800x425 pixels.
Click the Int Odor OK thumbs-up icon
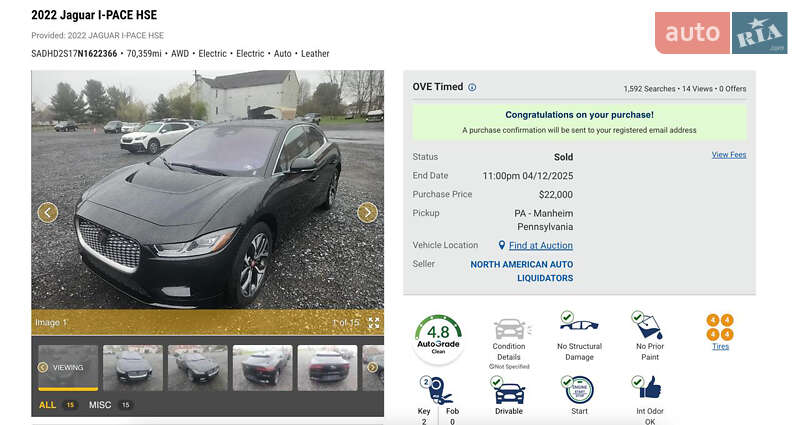(647, 388)
